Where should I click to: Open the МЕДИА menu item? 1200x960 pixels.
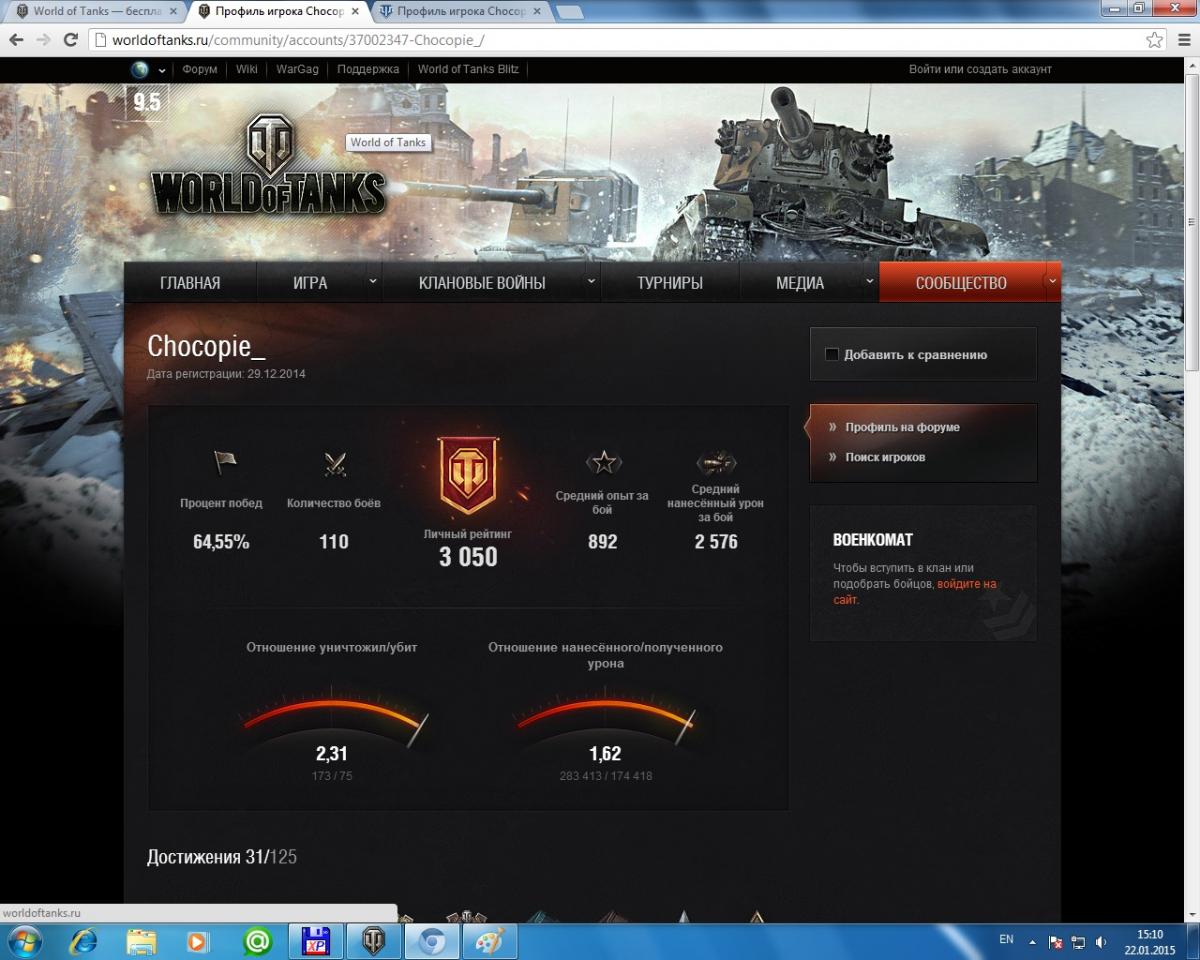pos(800,283)
